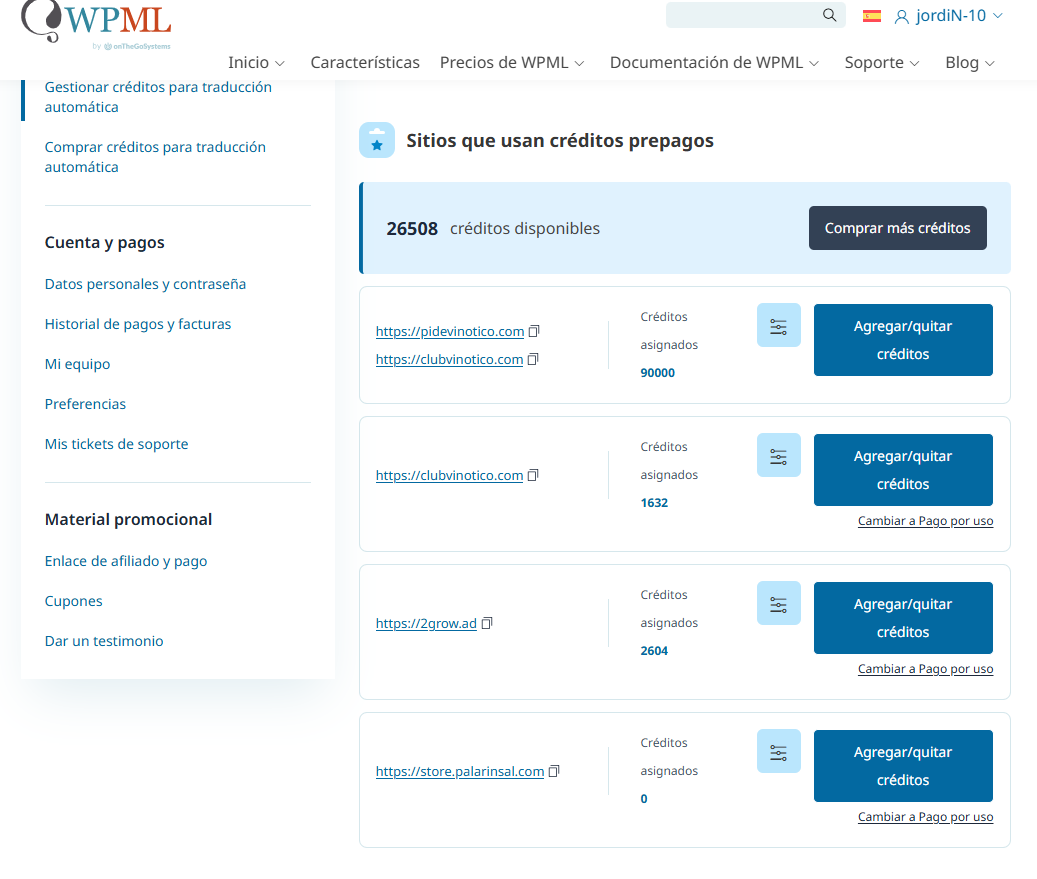
Task: Open Comprar créditos para traducción automática
Action: point(155,157)
